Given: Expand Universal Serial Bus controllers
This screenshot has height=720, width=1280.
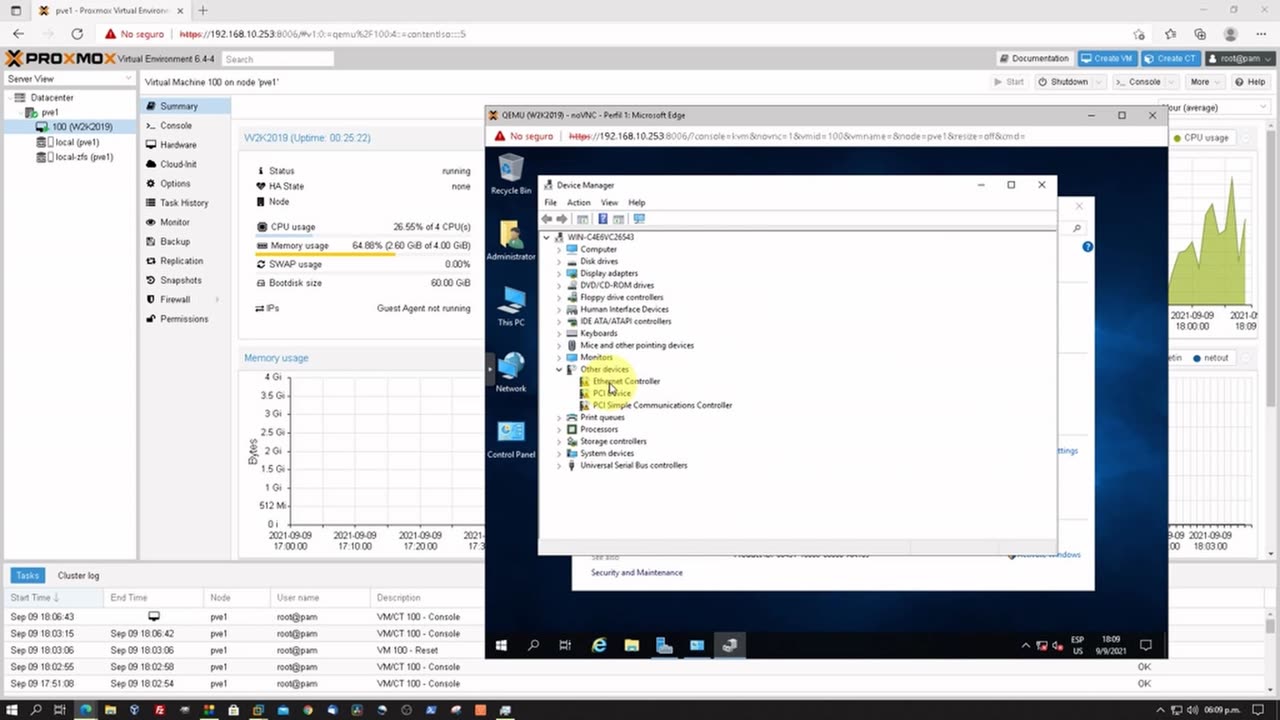Looking at the screenshot, I should 559,465.
